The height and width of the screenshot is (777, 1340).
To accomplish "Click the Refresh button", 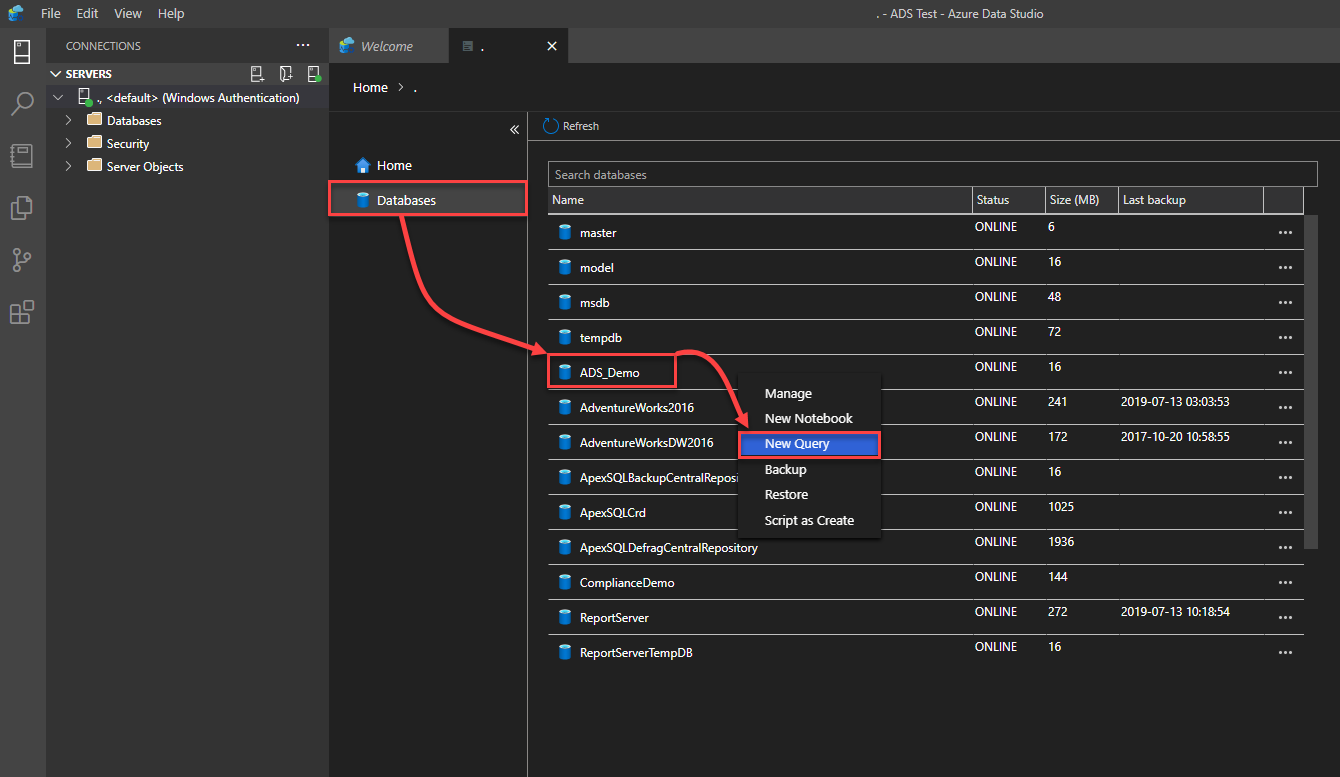I will (x=571, y=126).
